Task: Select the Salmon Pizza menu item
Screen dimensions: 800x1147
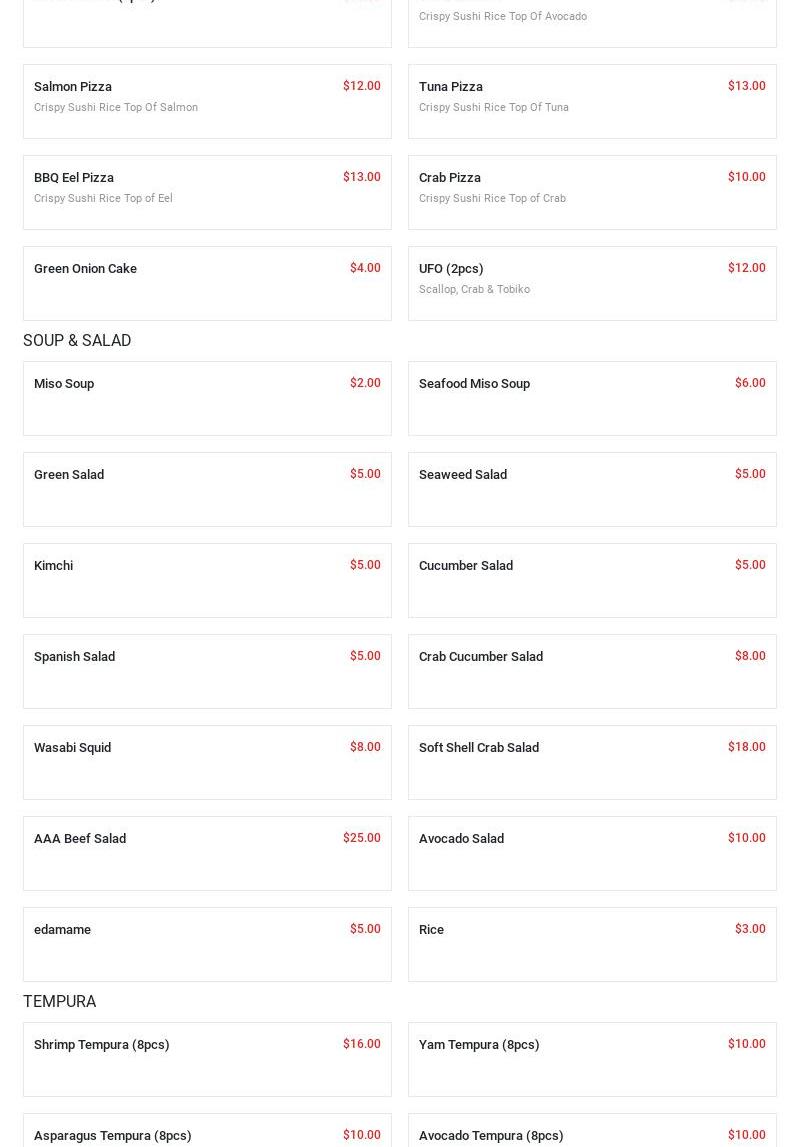Action: [x=207, y=101]
